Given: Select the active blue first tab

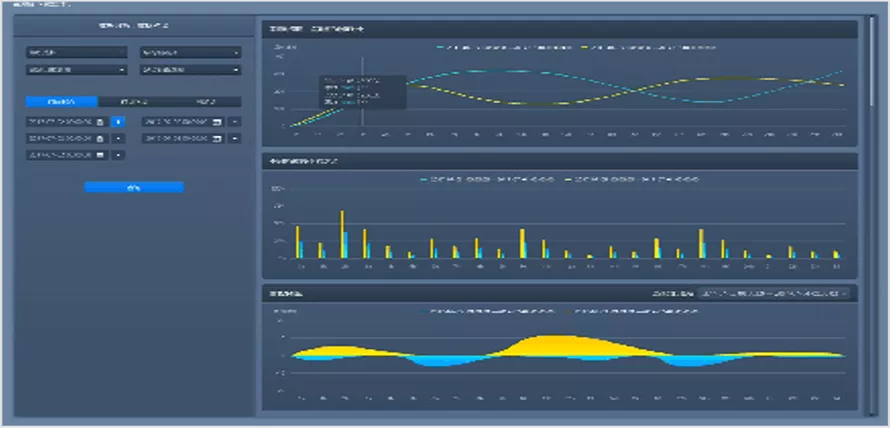Looking at the screenshot, I should point(62,102).
